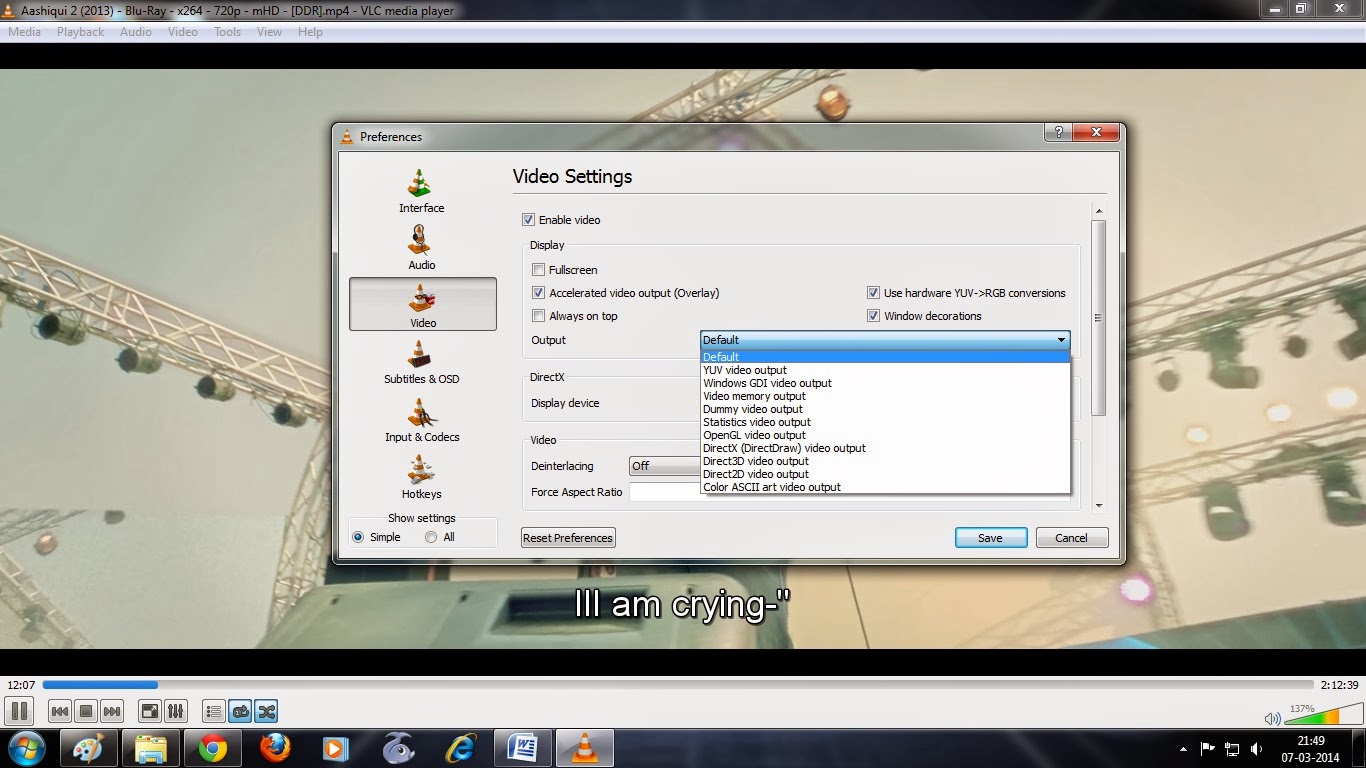Toggle fullscreen video button in player controls
The width and height of the screenshot is (1366, 768).
[x=149, y=712]
